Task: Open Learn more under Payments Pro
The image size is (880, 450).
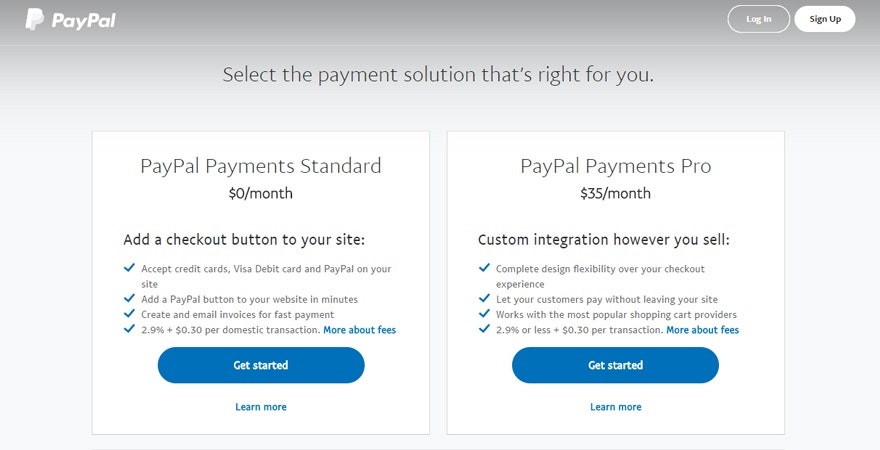Action: (616, 407)
